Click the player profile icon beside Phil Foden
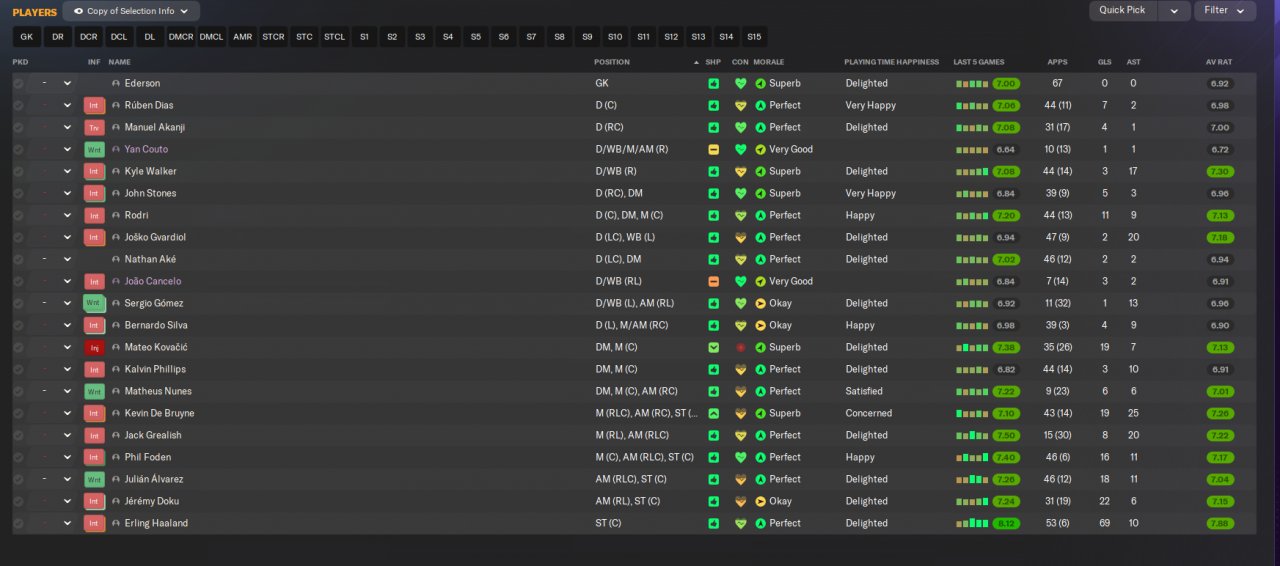 (116, 457)
